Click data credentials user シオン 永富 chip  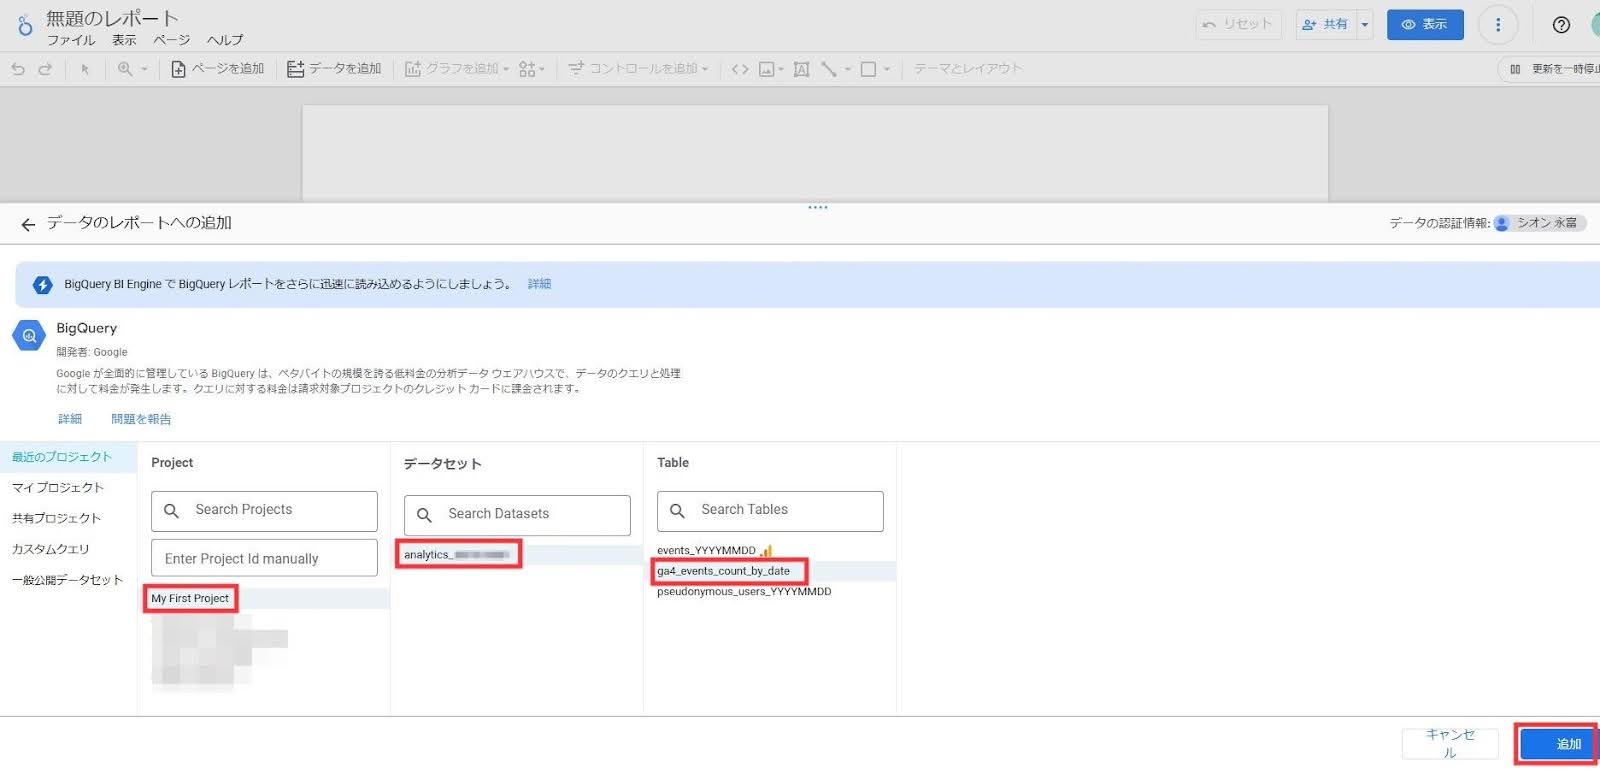[x=1539, y=223]
